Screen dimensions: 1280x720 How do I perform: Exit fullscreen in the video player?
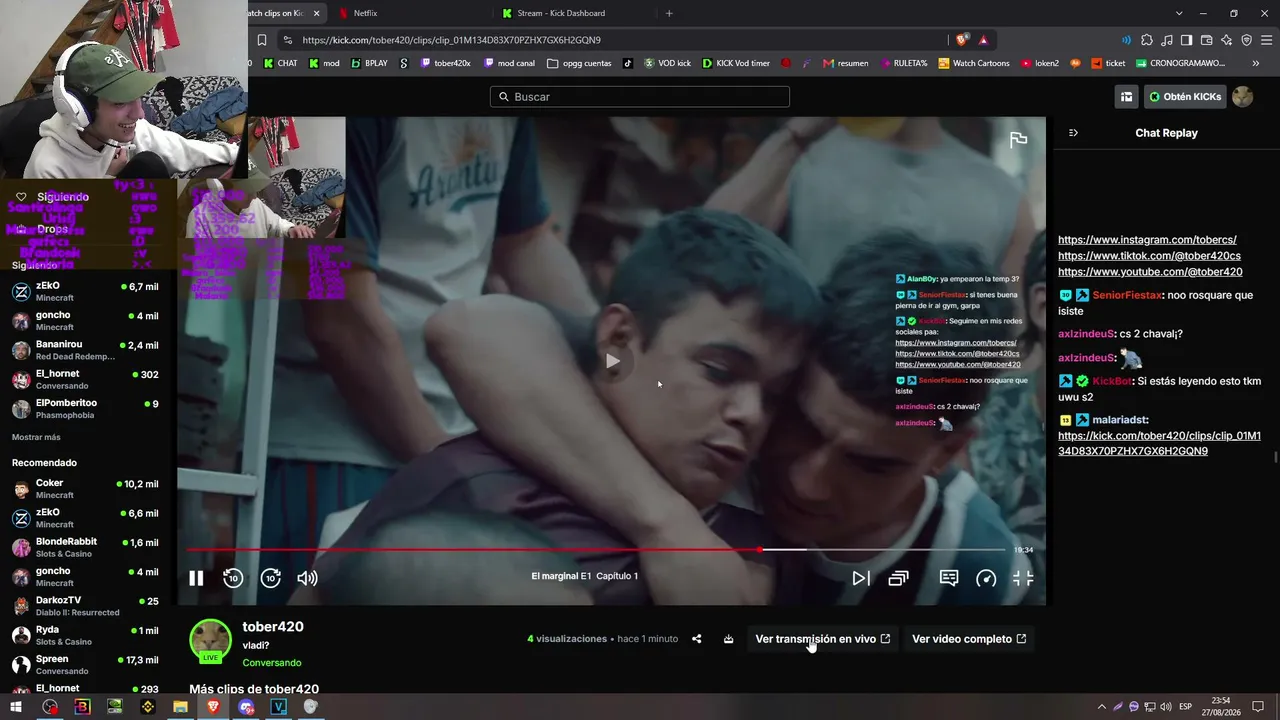point(1023,578)
